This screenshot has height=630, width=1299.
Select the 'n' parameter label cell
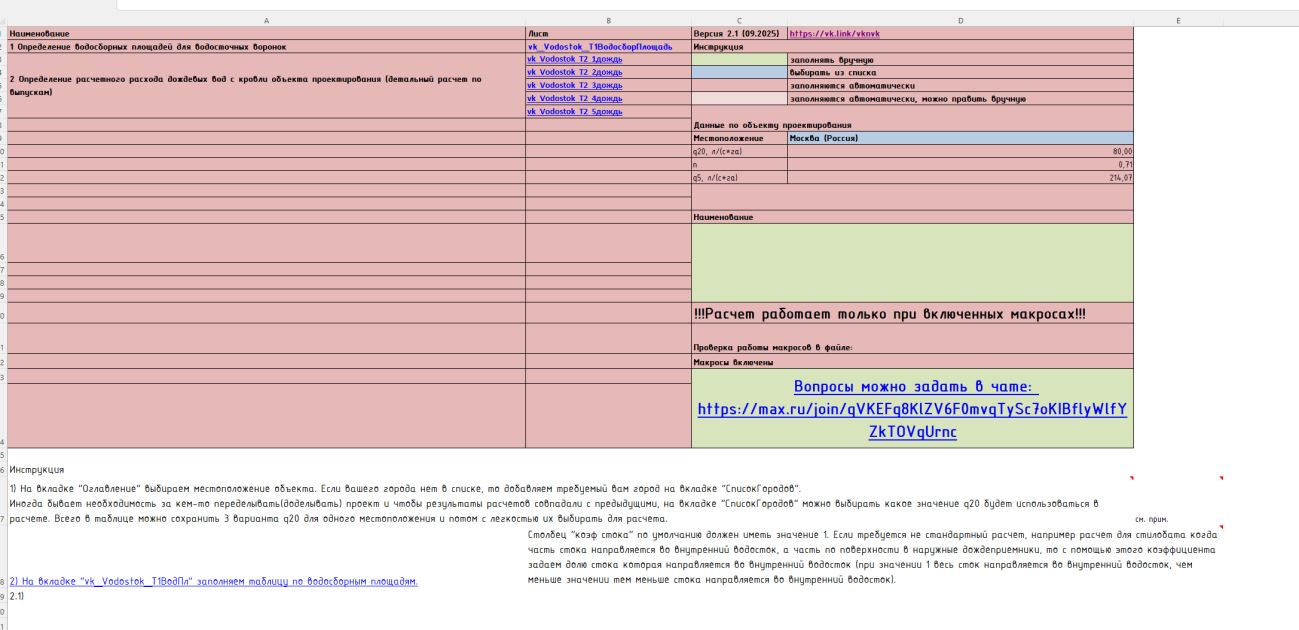pos(739,164)
